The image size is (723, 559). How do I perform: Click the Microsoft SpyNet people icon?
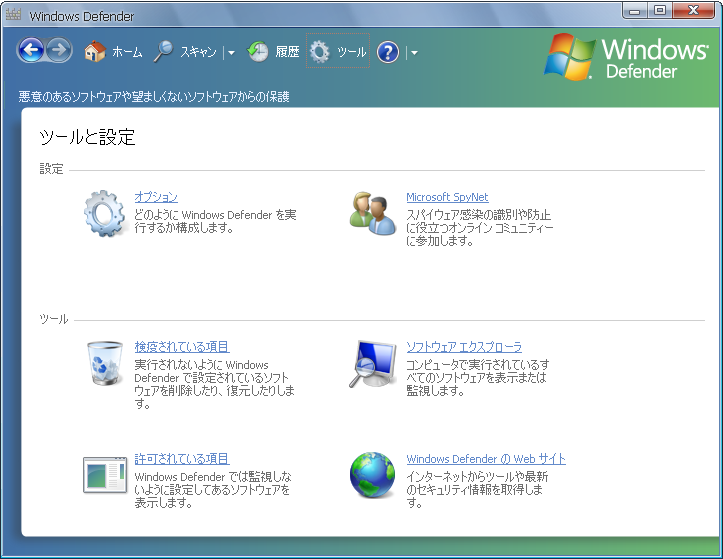373,214
